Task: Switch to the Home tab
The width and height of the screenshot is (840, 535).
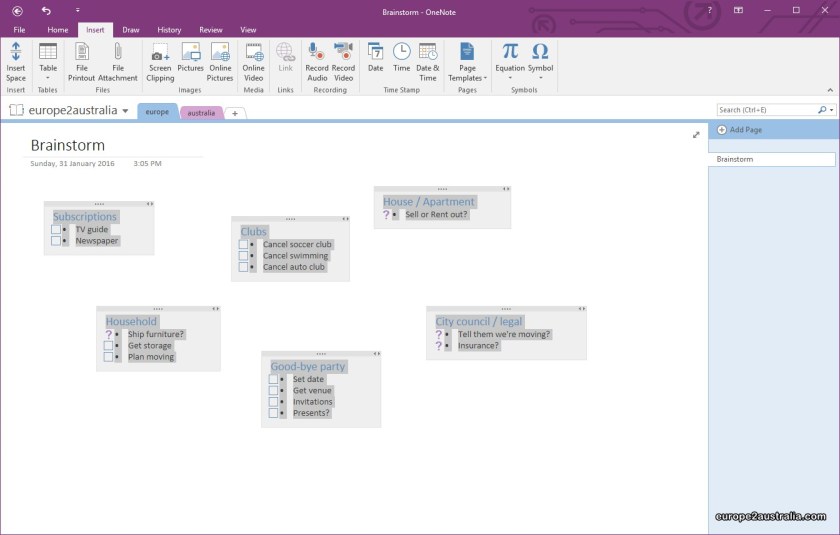Action: pos(58,30)
